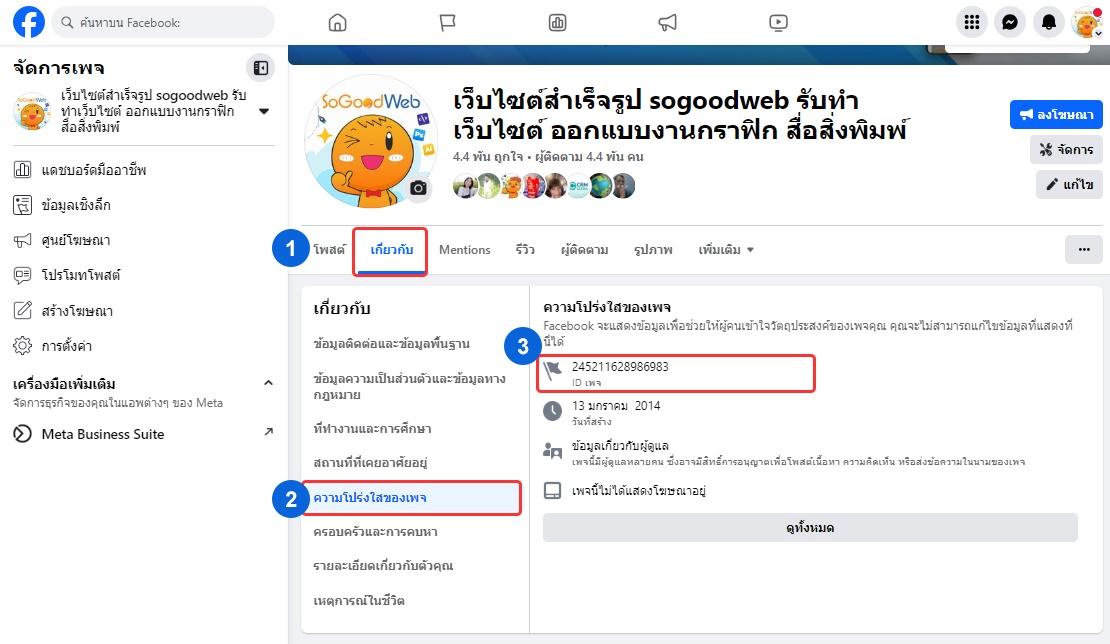Screen dimensions: 1110x644
Task: Click the search Facebook field
Action: pyautogui.click(x=164, y=23)
